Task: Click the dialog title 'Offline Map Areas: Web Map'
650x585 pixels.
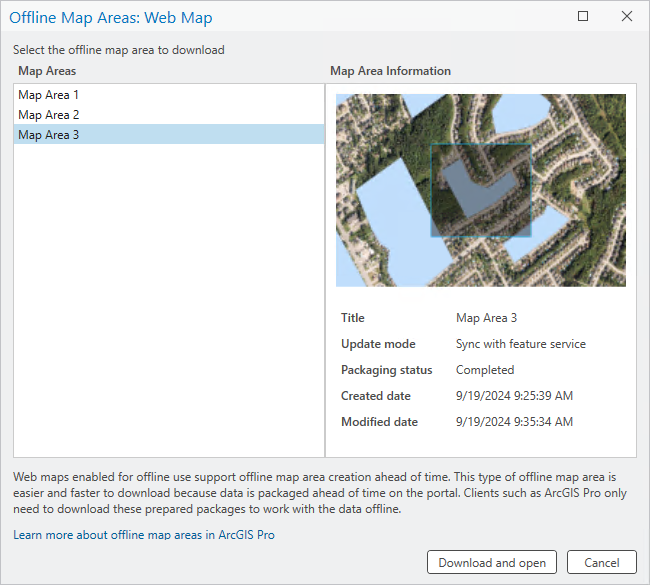Action: [x=110, y=17]
